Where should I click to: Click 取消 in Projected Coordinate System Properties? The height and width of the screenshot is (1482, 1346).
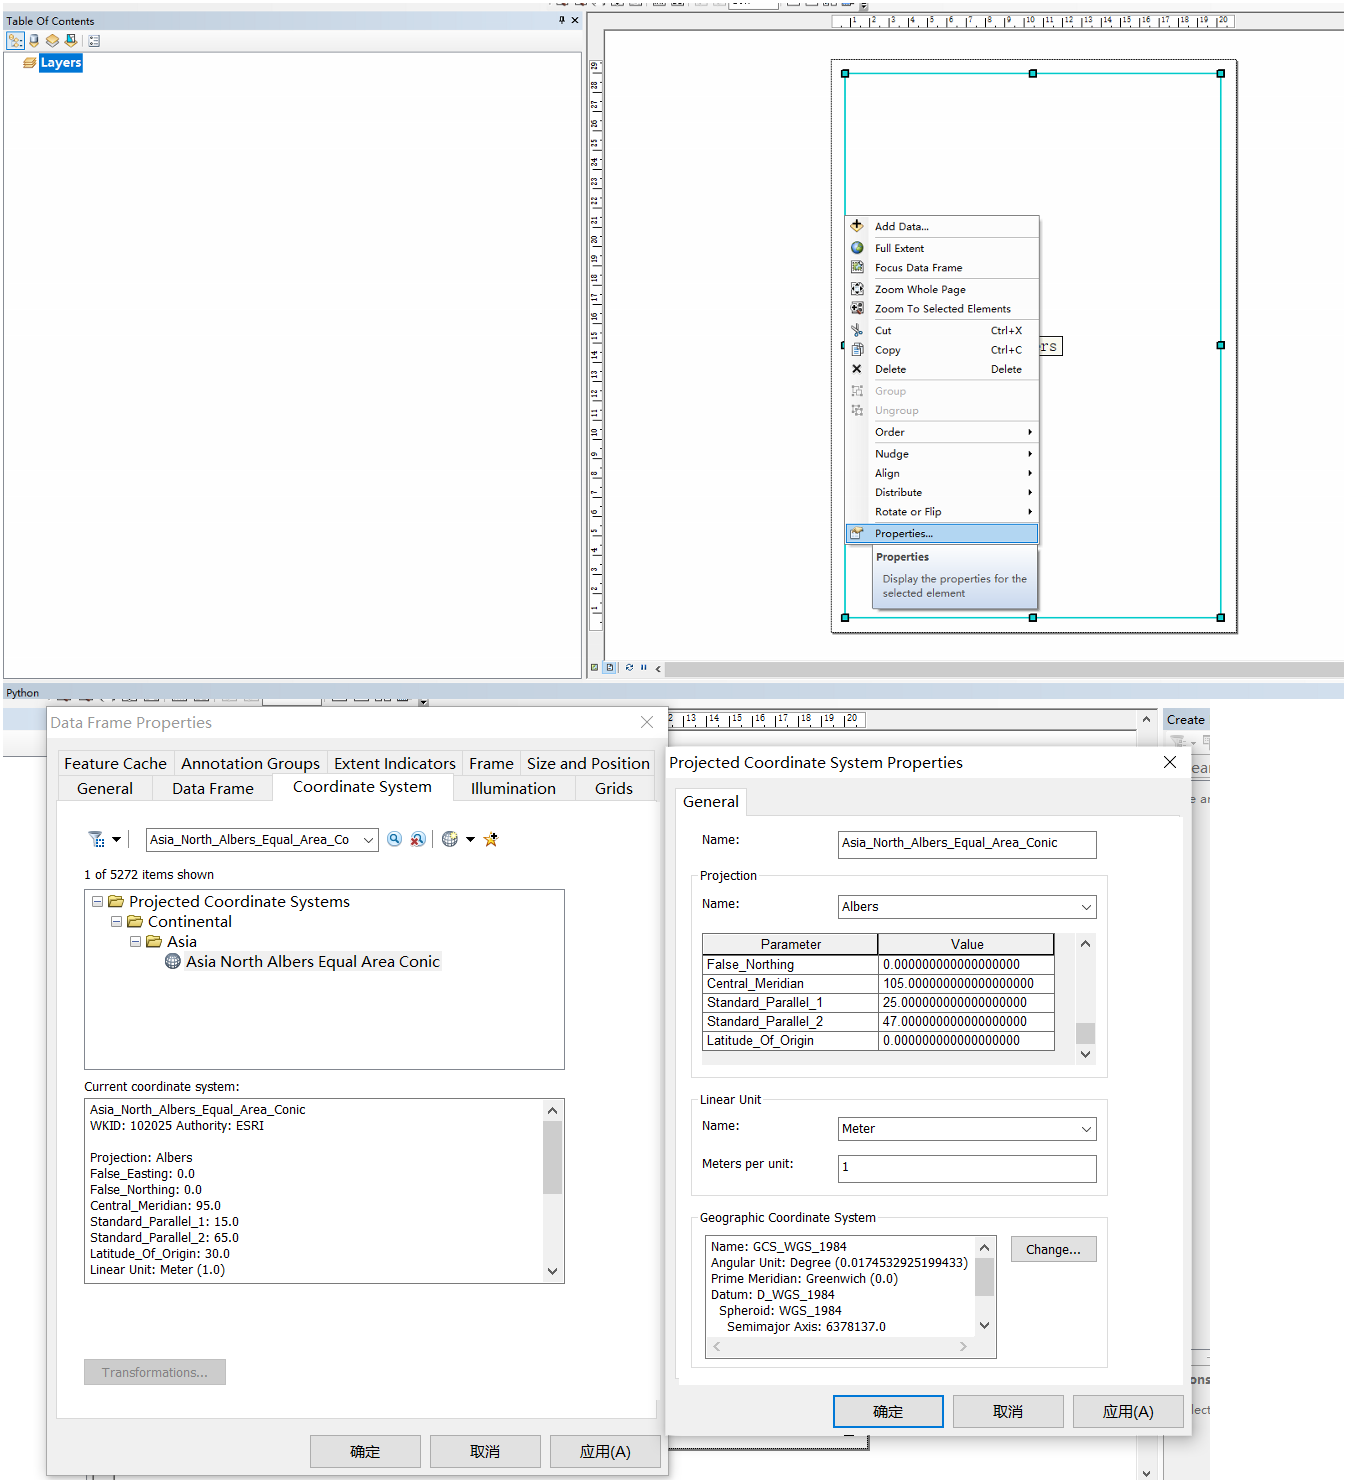(x=1008, y=1412)
